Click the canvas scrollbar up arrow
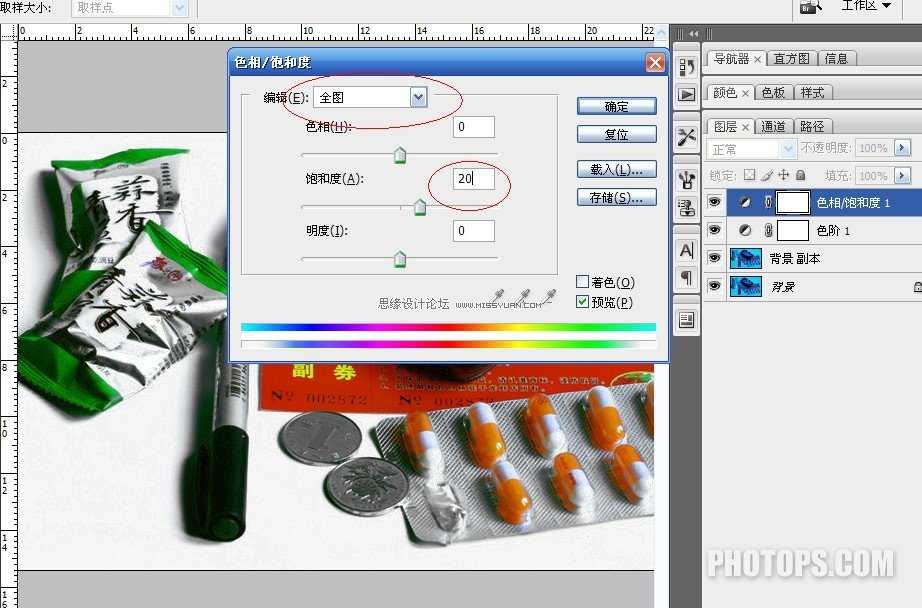 point(662,32)
